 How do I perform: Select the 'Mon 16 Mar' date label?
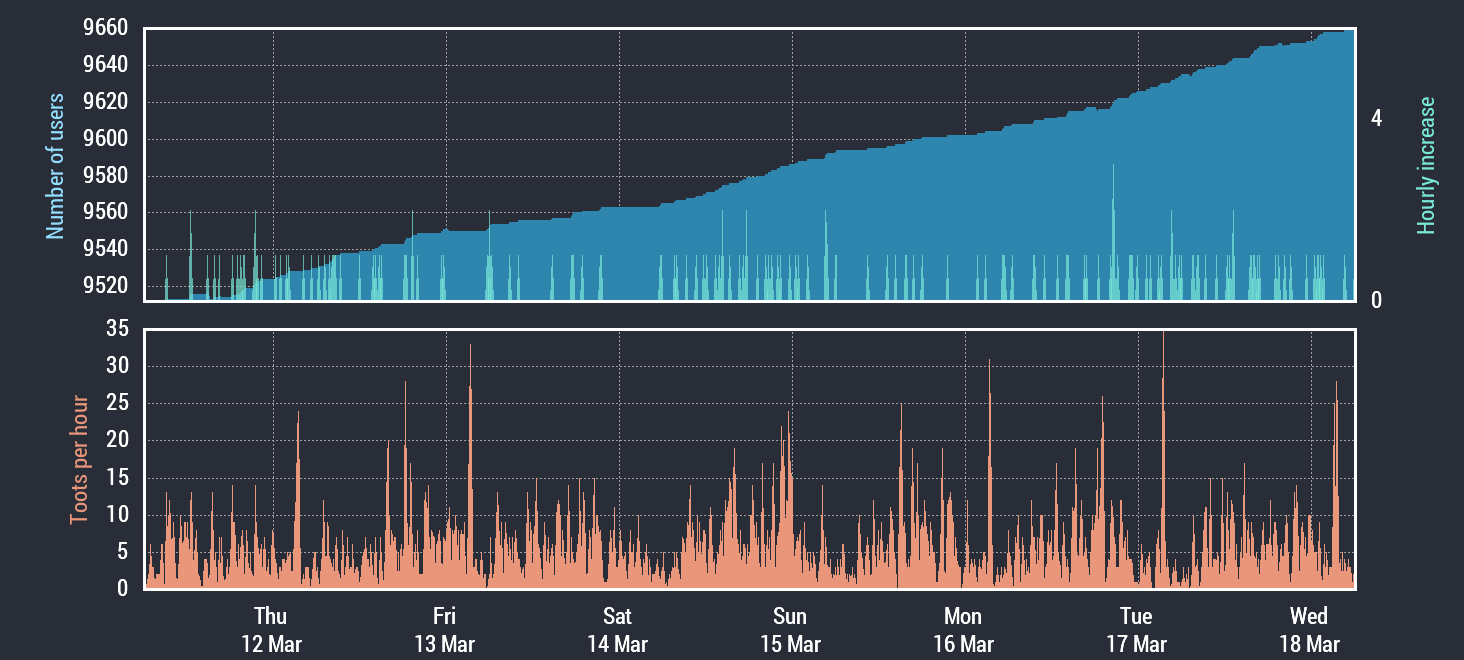pyautogui.click(x=963, y=629)
